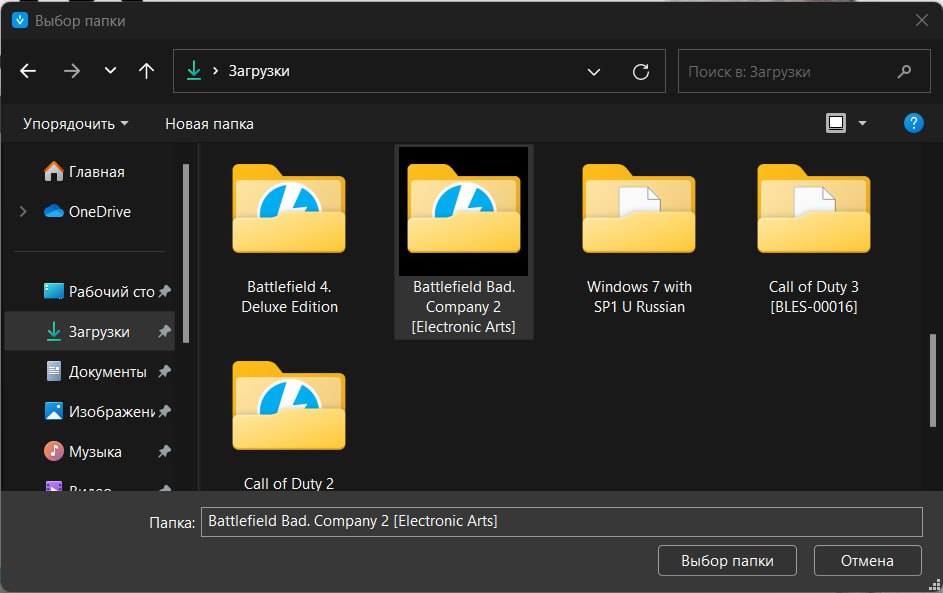Viewport: 943px width, 593px height.
Task: Open Документы in the sidebar
Action: click(x=107, y=372)
